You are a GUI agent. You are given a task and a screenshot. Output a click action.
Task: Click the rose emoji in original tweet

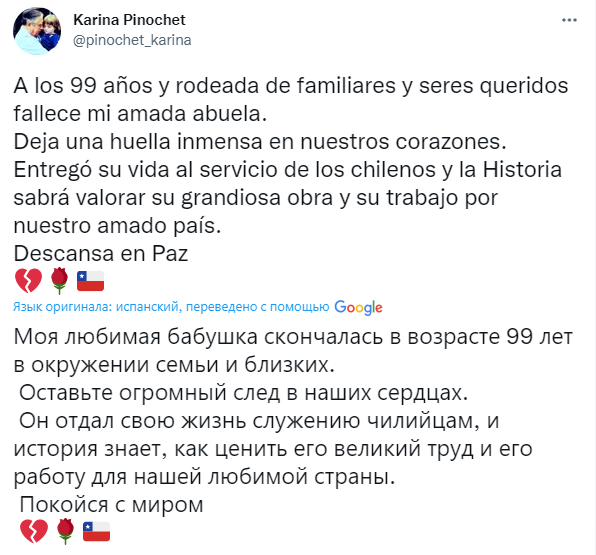coord(59,281)
